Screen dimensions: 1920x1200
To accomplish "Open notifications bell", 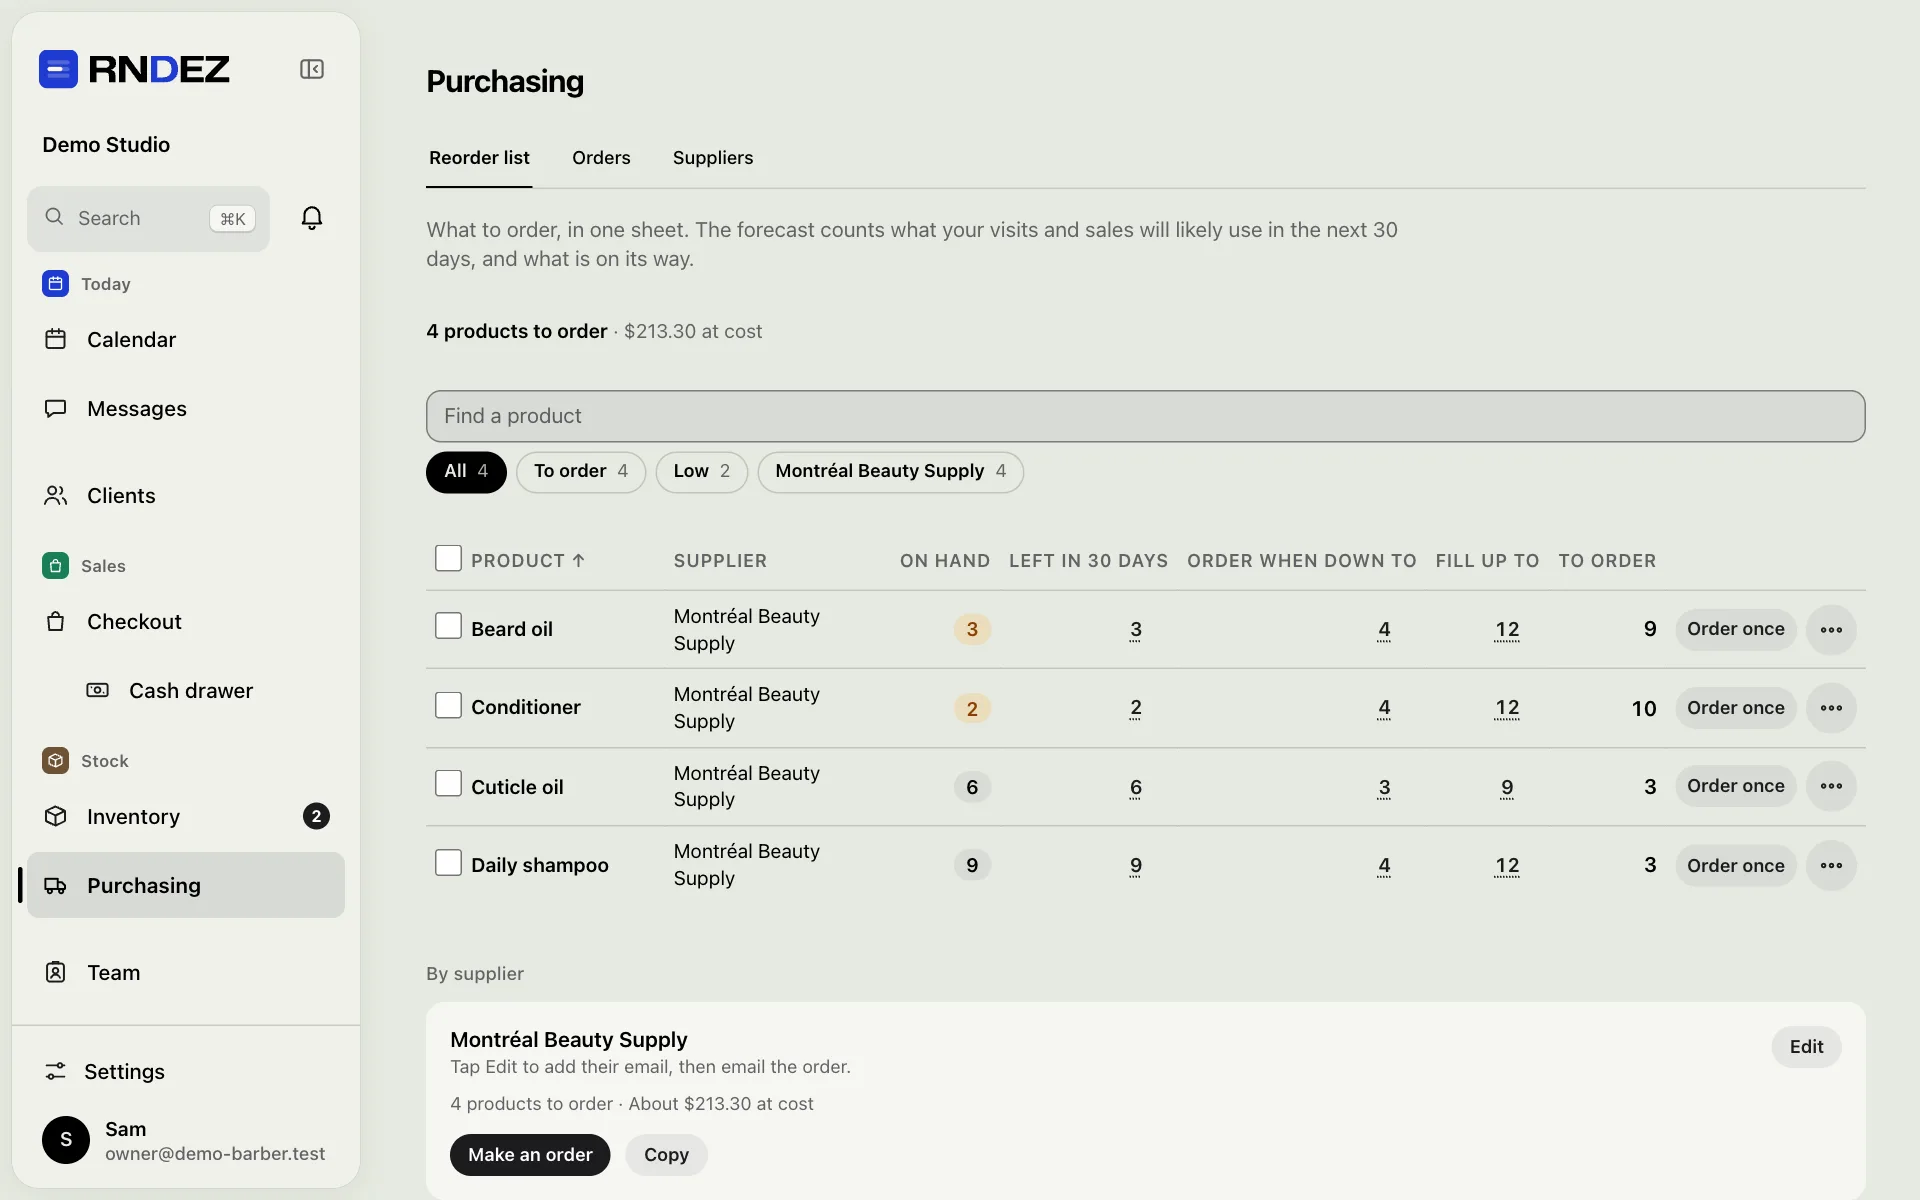I will 312,218.
